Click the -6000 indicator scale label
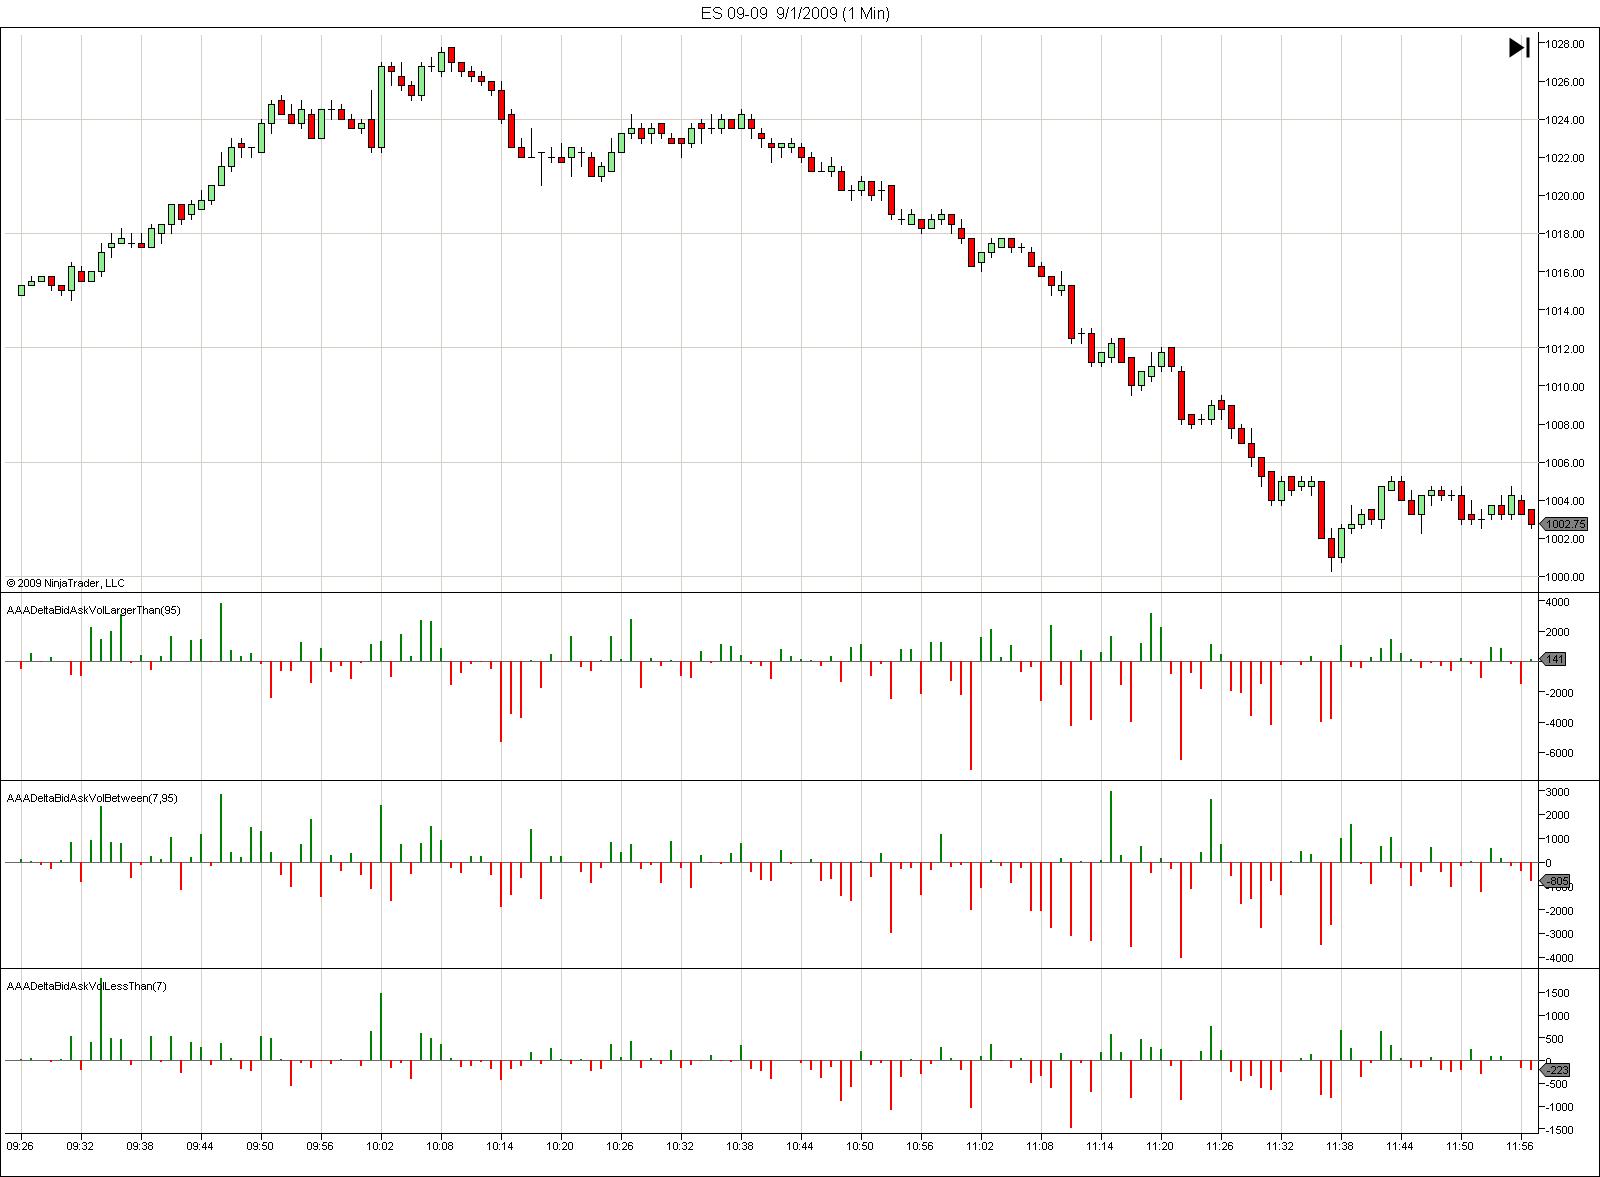The height and width of the screenshot is (1177, 1600). (1560, 753)
